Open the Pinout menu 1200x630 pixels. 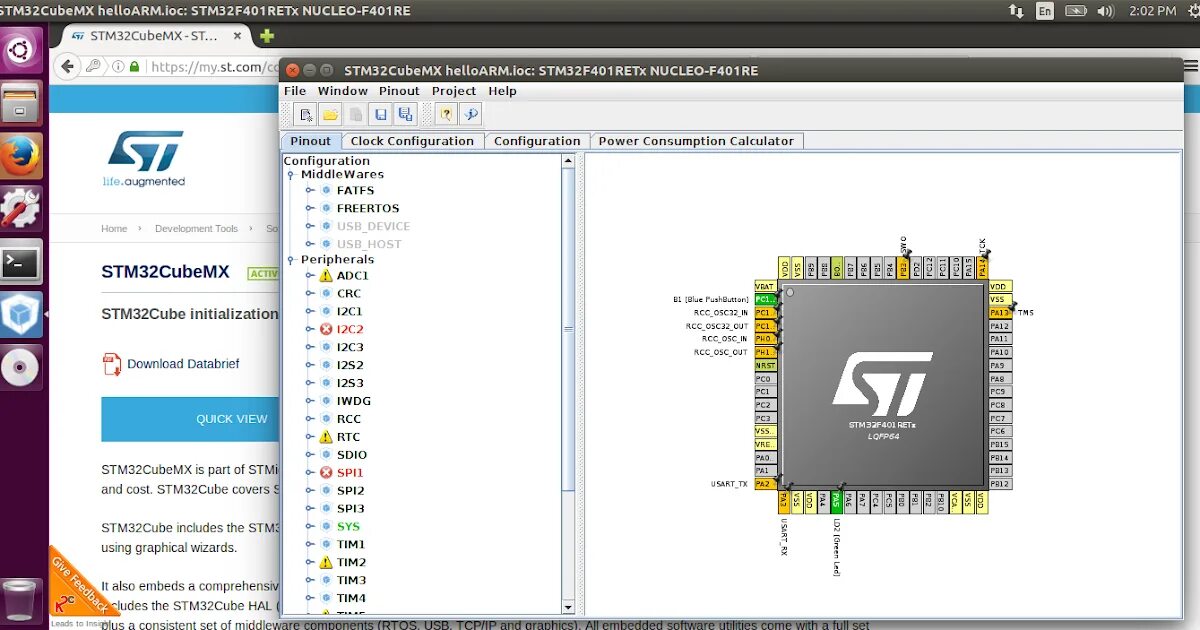[x=399, y=91]
